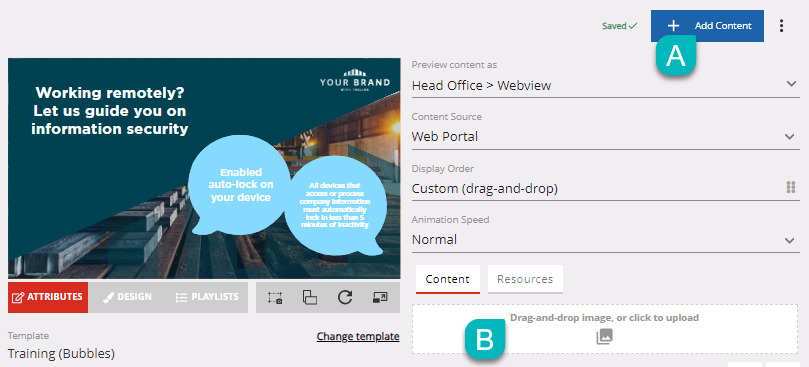Screen dimensions: 809x367
Task: Click the image upload icon in drop zone
Action: [605, 337]
